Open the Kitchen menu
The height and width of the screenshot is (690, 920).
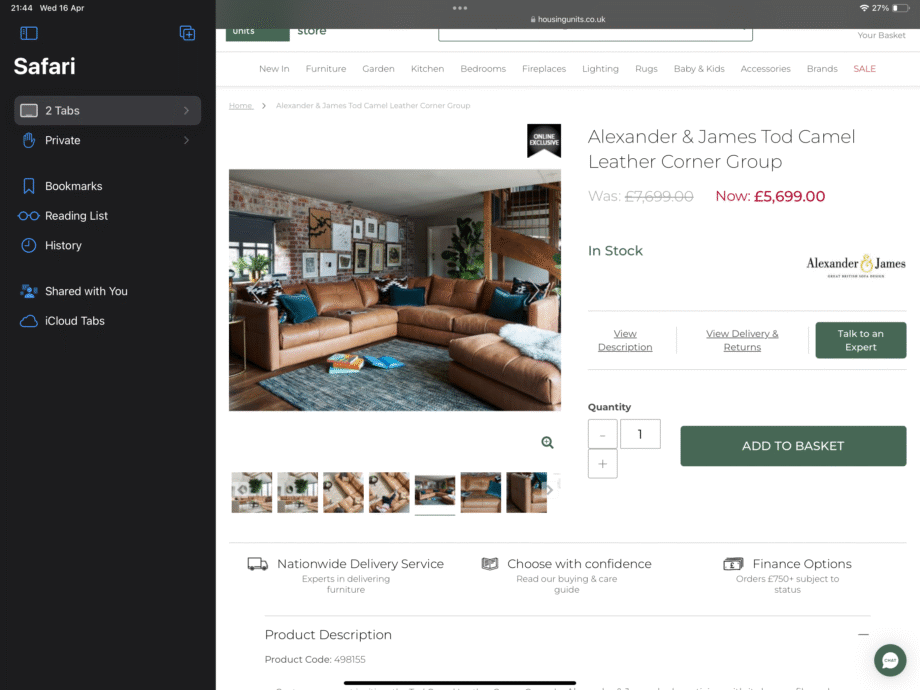click(x=427, y=69)
